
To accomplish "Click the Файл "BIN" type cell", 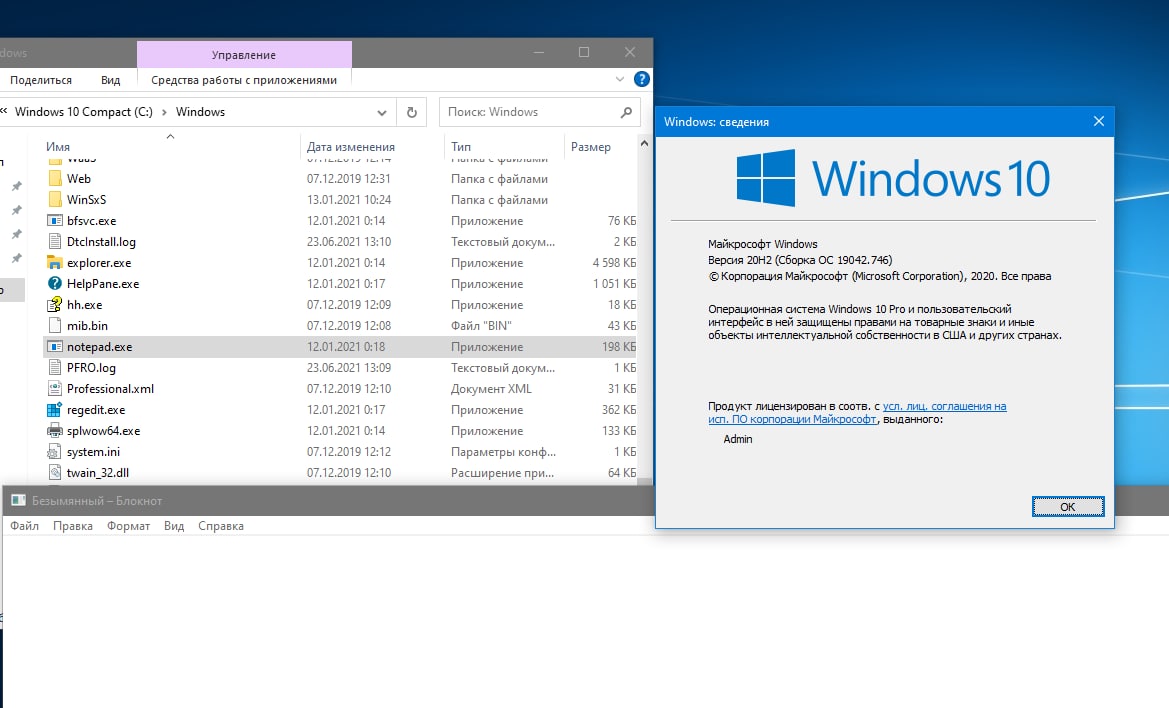I will (481, 325).
